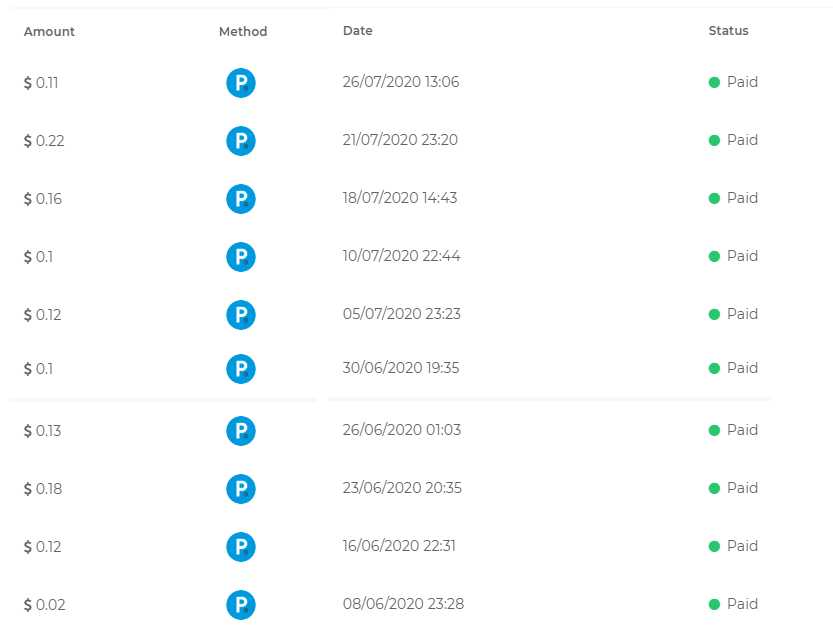Select the date 26/06/2020 01:03
Screen dimensions: 833x637
coord(402,430)
